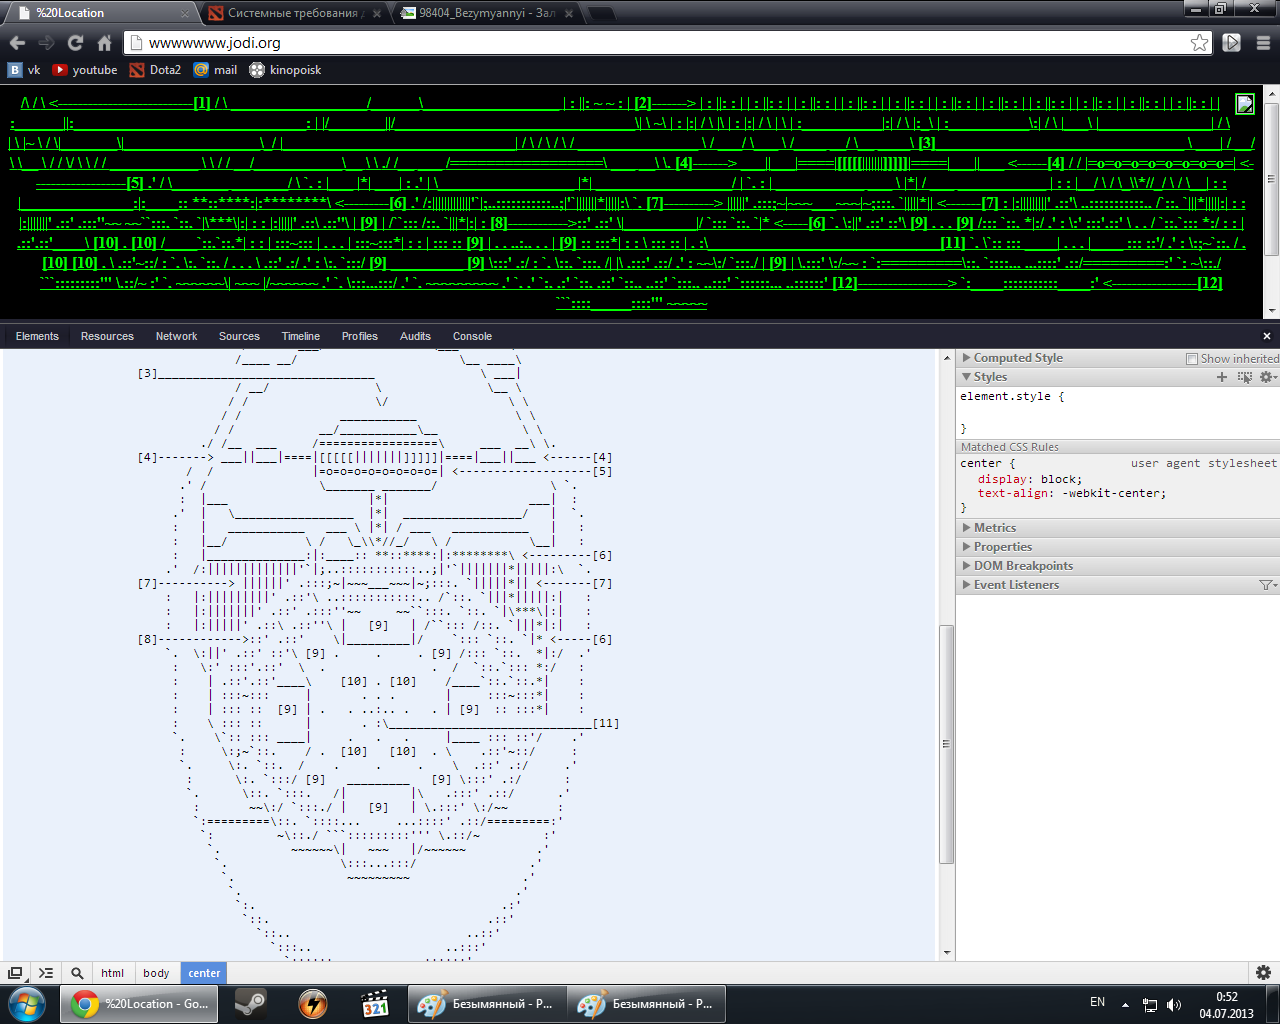This screenshot has height=1024, width=1280.
Task: Open the vk bookmark
Action: [24, 70]
